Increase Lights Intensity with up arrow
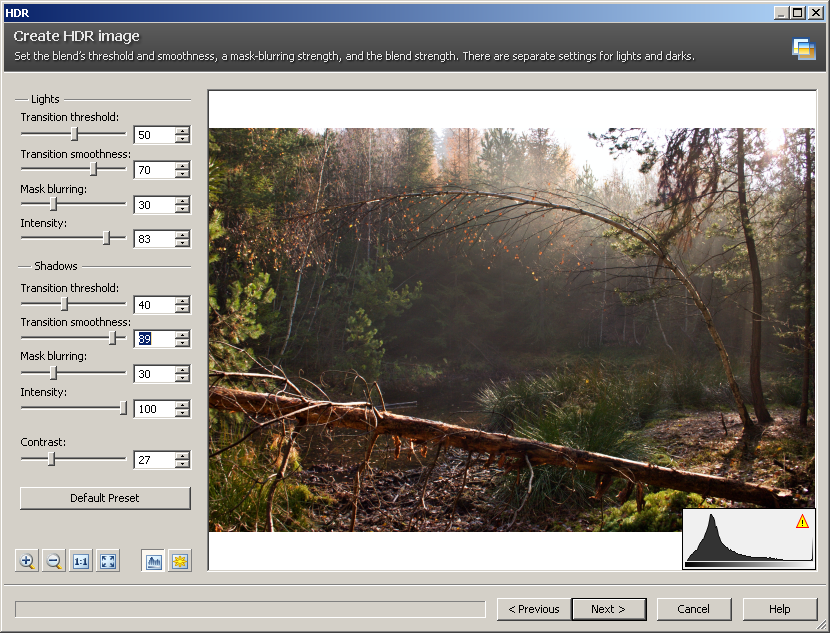Screen dimensions: 830x633 tap(183, 235)
